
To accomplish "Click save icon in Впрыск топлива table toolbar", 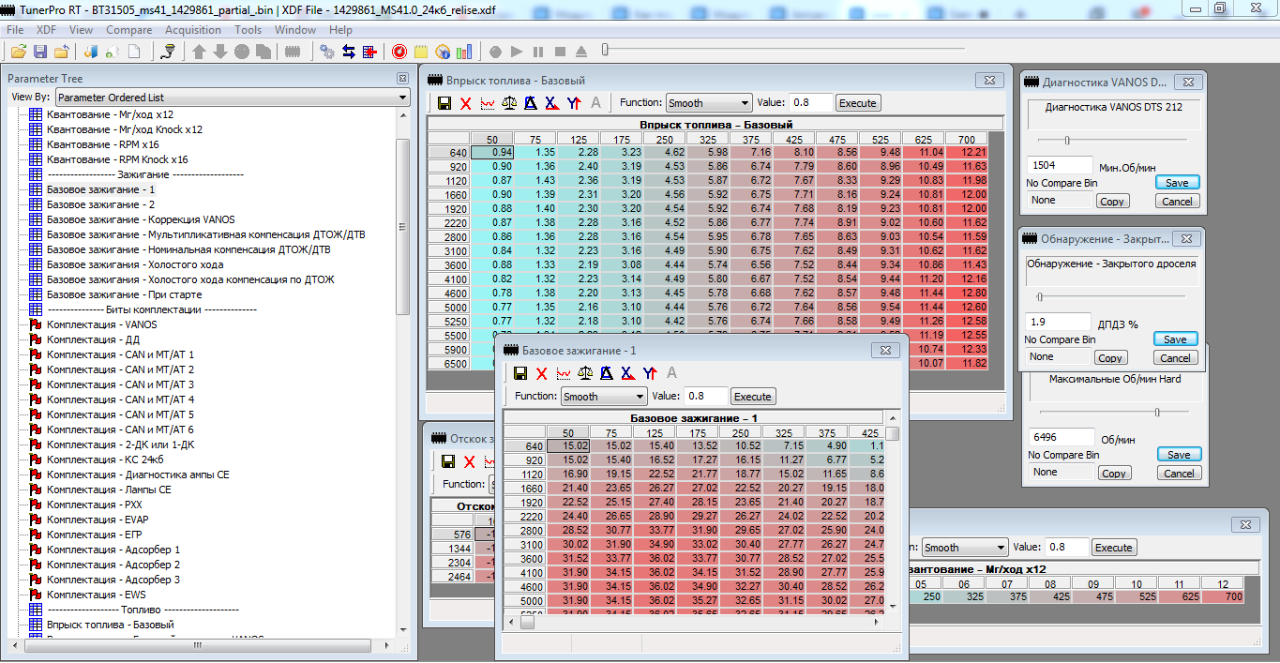I will (445, 103).
